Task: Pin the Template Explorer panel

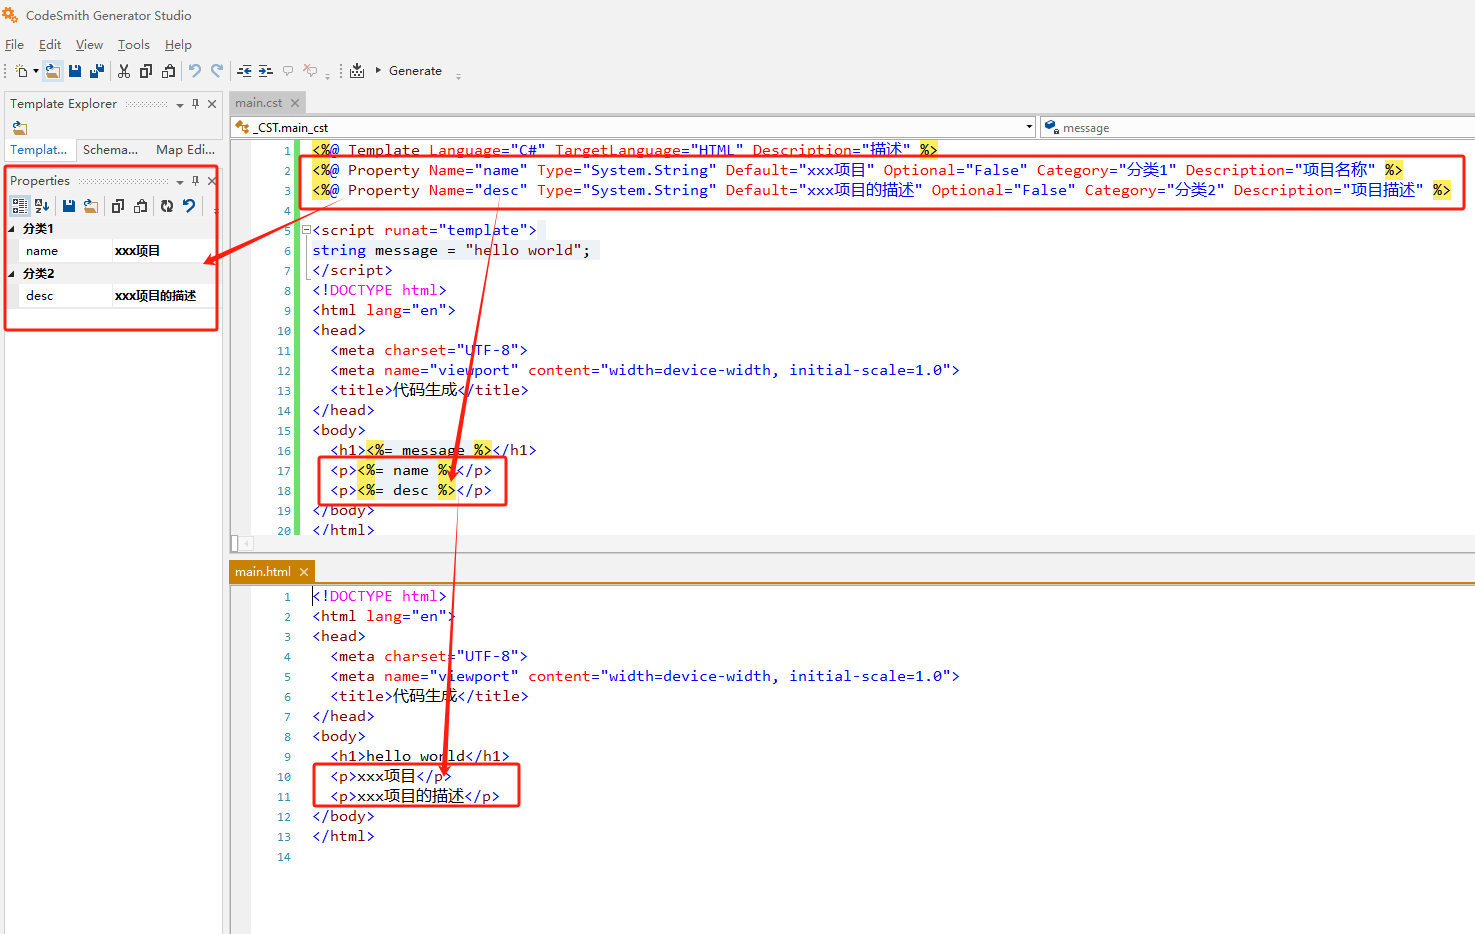Action: tap(195, 104)
